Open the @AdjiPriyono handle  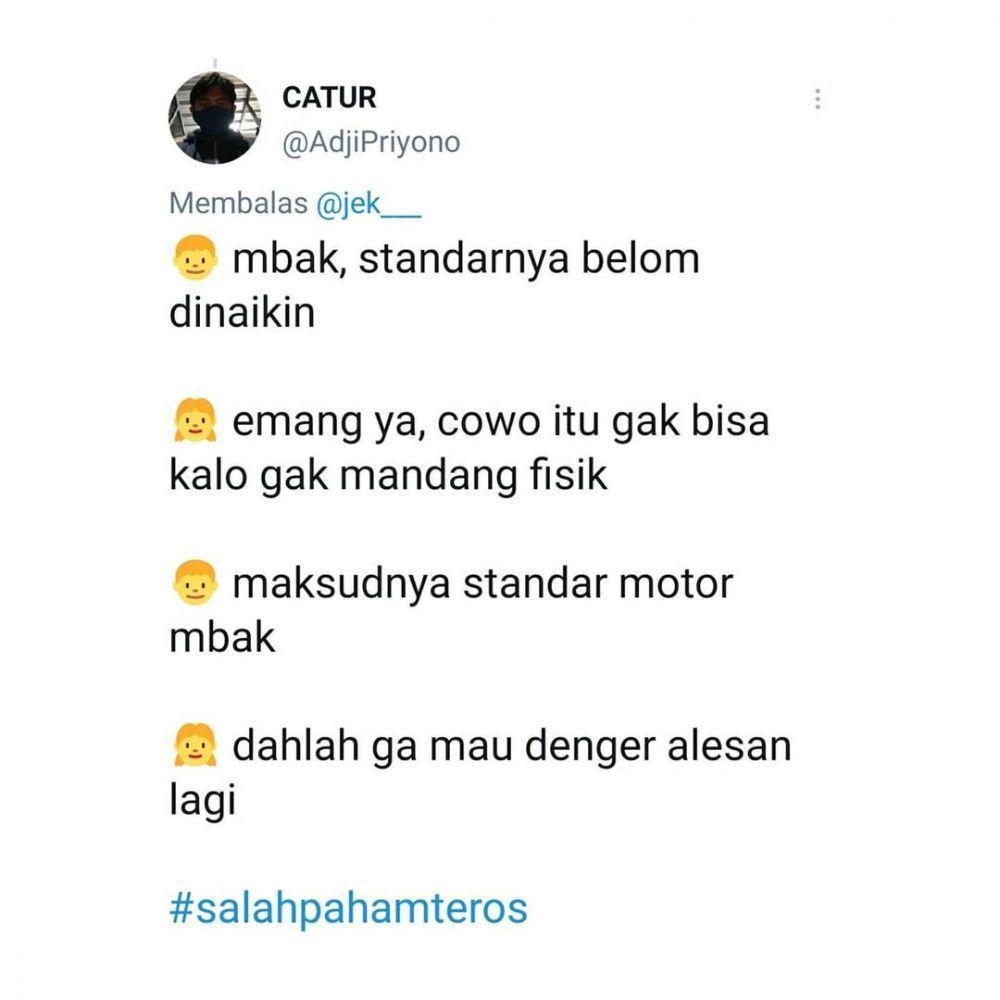coord(371,142)
